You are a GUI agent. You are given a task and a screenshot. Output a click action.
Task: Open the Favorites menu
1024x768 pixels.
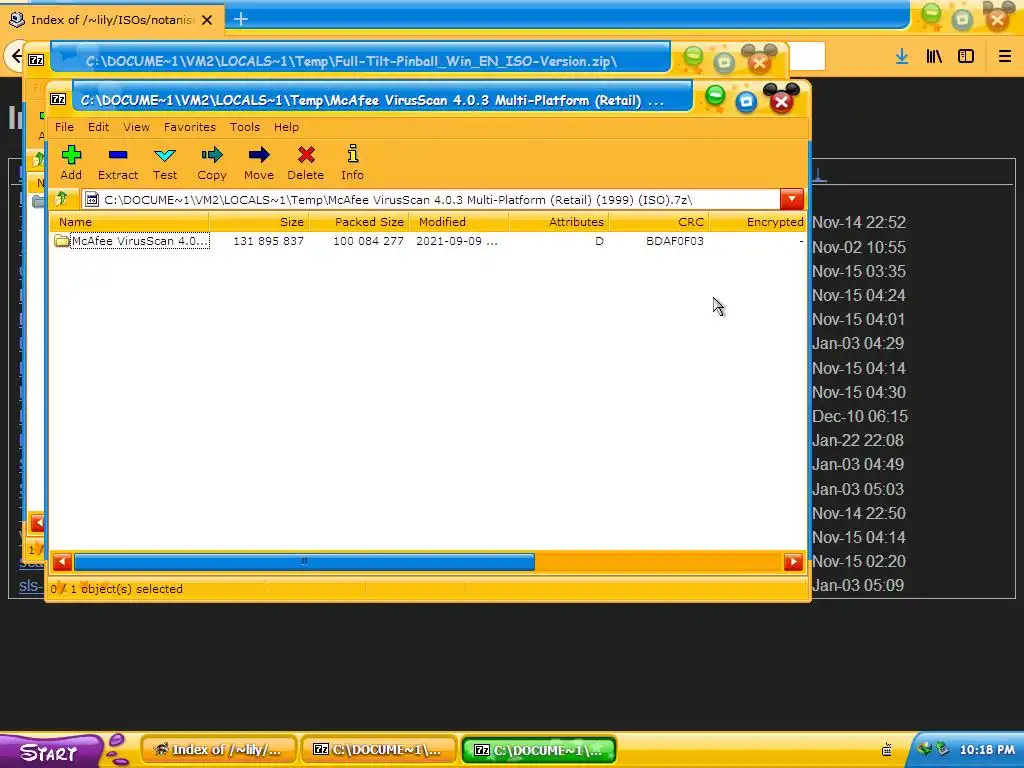pyautogui.click(x=189, y=127)
